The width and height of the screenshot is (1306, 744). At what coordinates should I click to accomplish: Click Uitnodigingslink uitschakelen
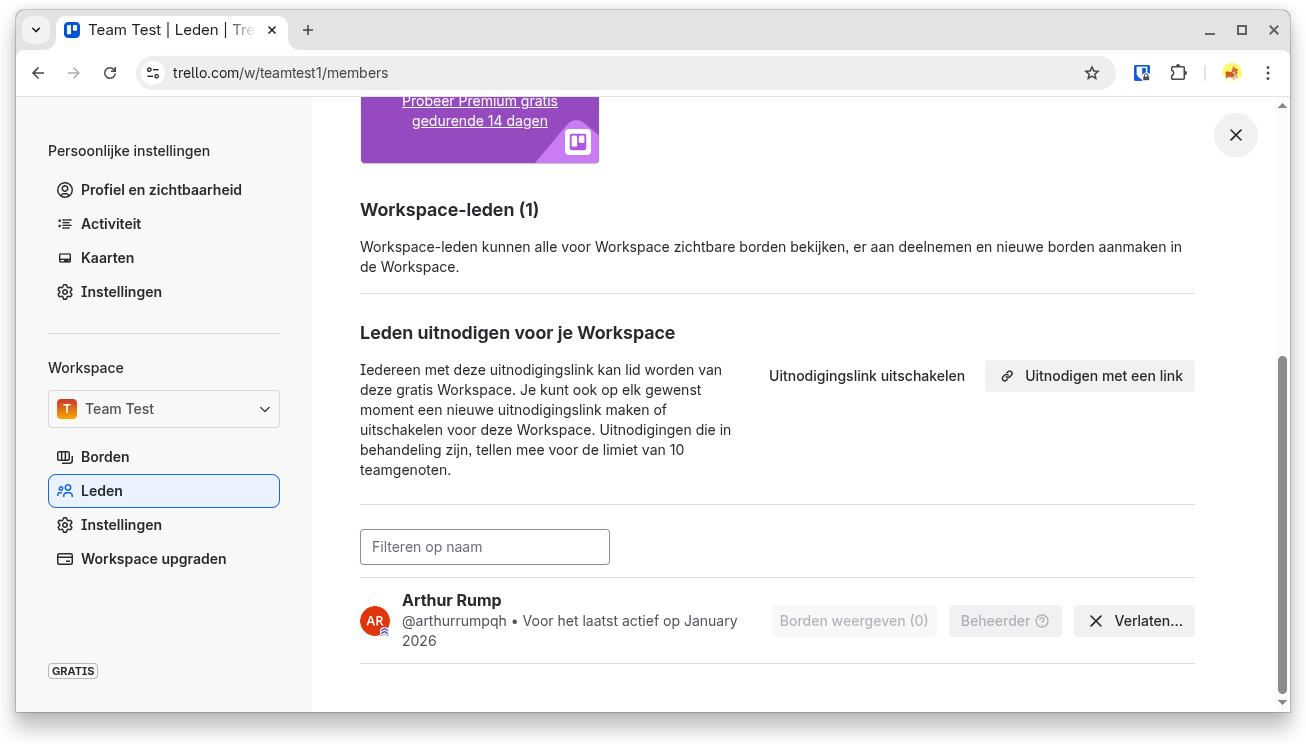(x=866, y=376)
